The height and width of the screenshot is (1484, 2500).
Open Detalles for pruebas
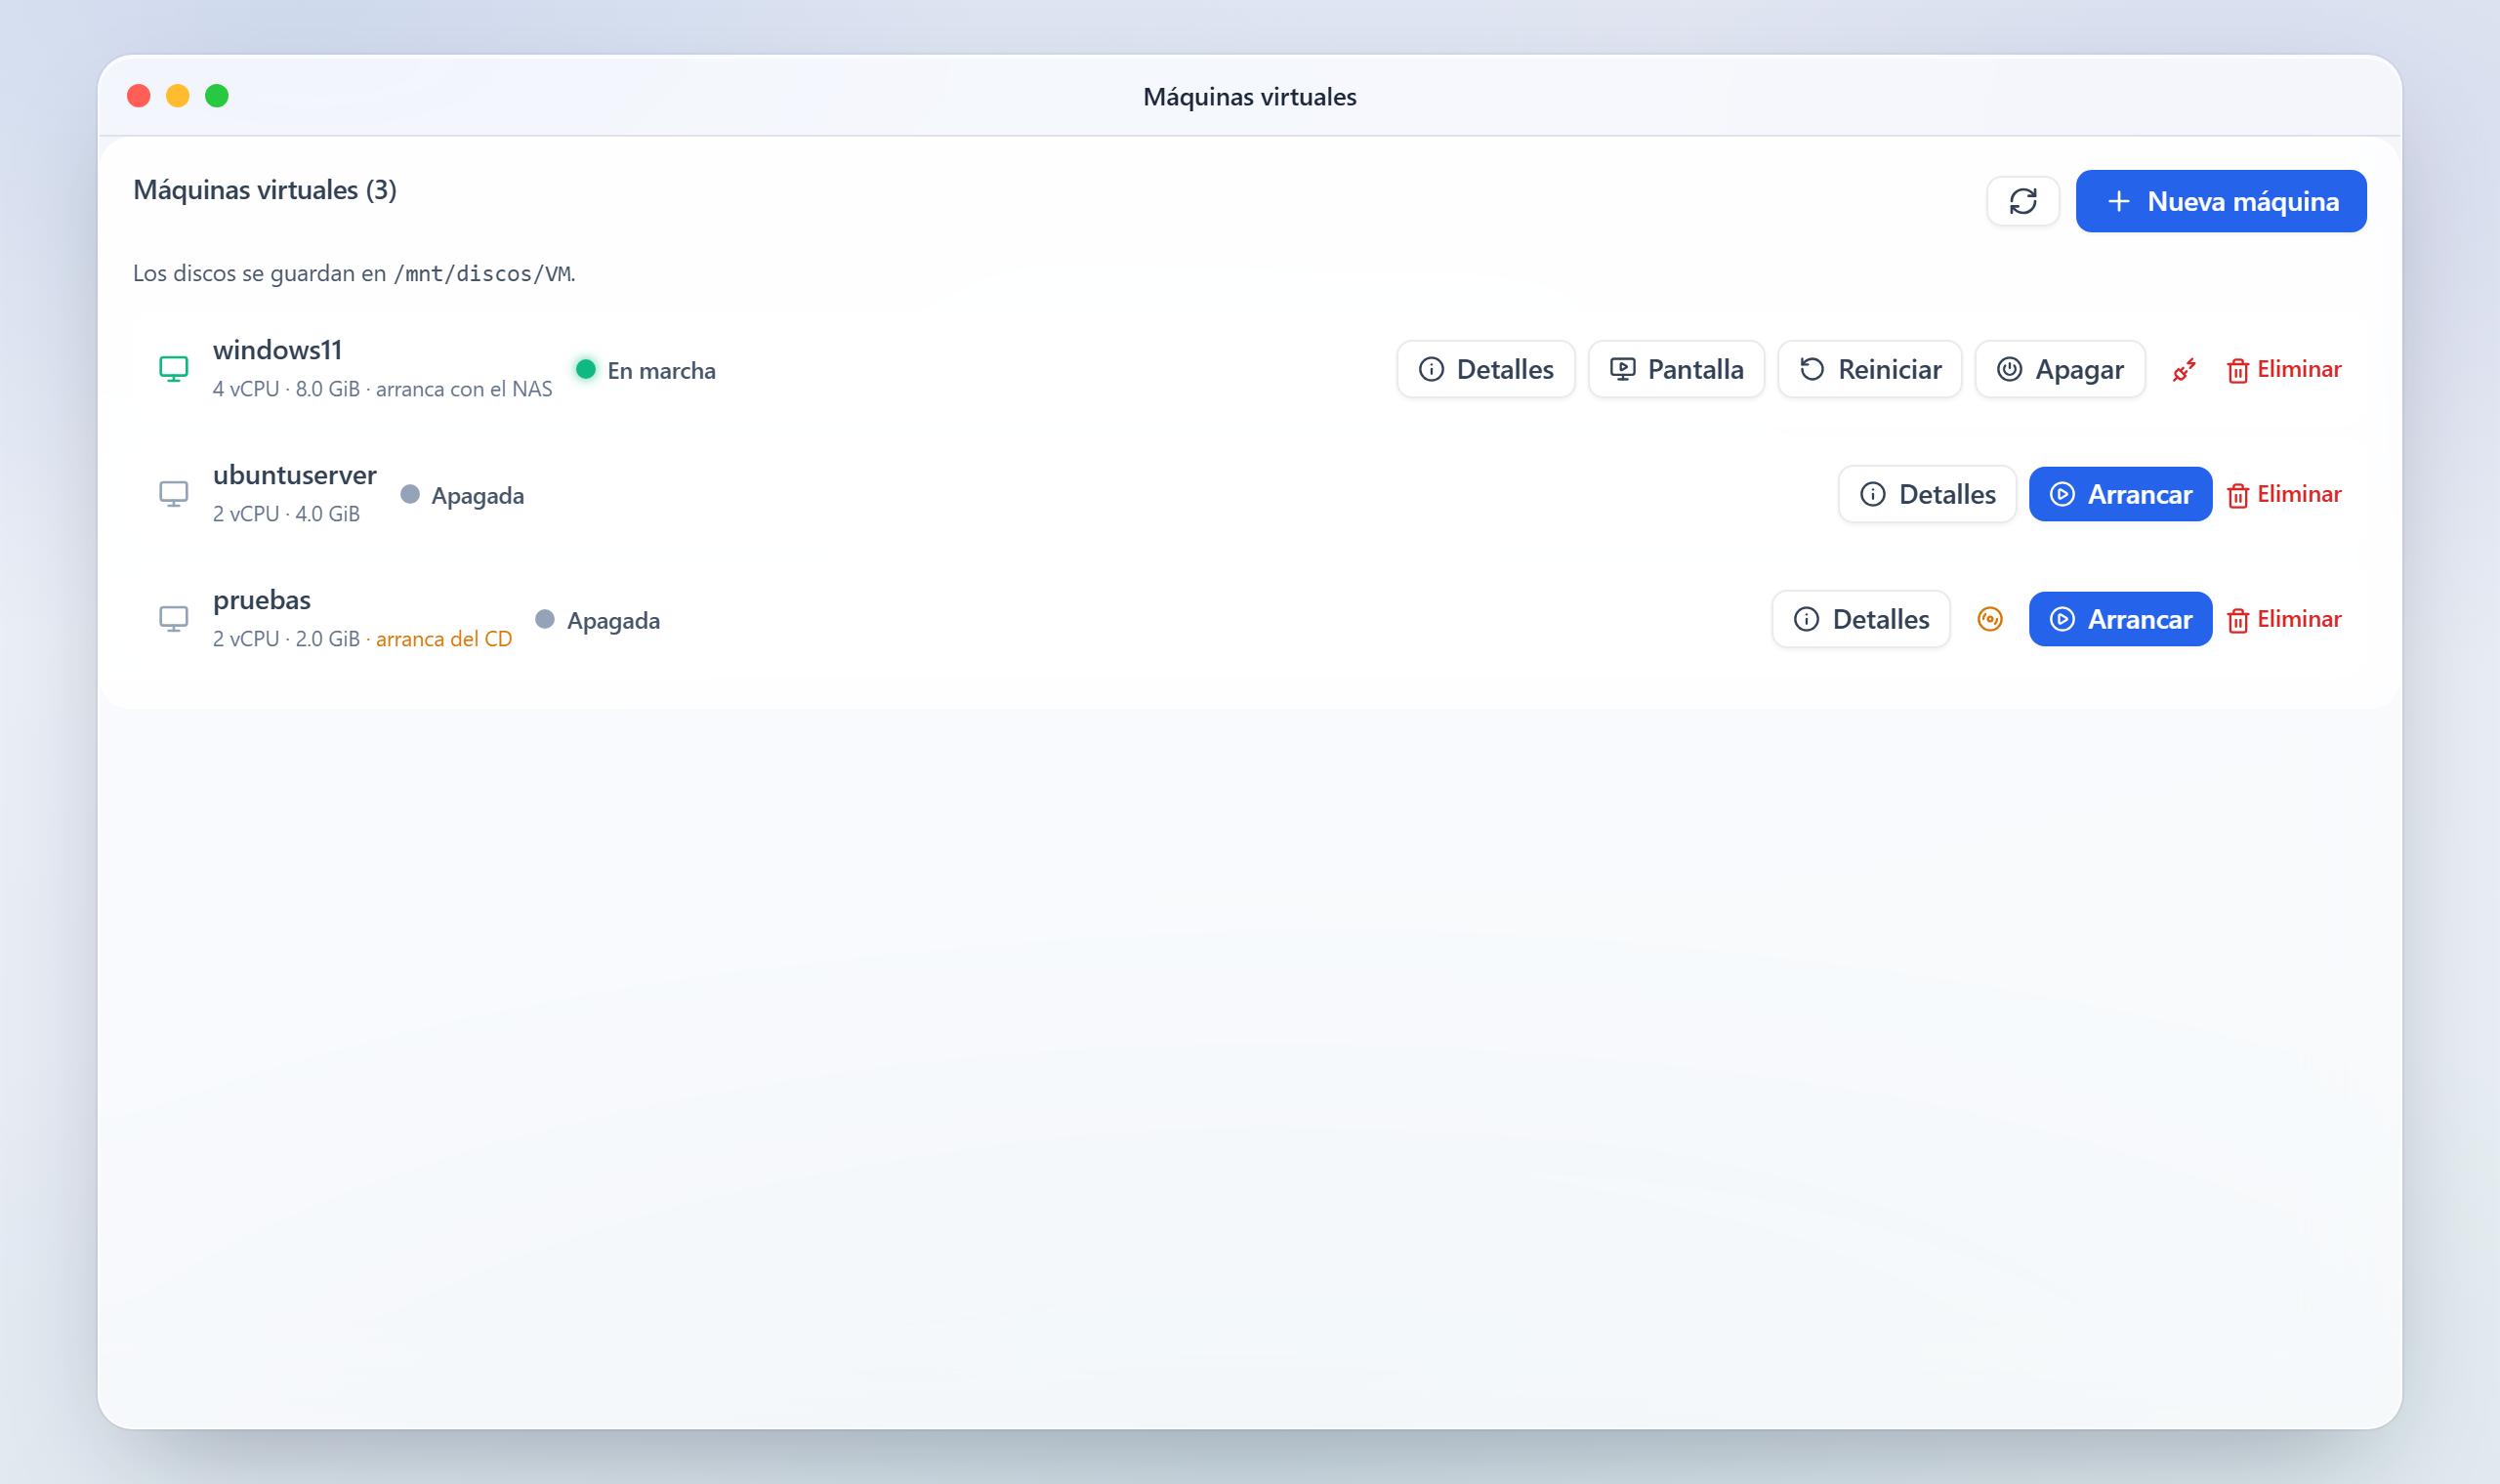pos(1860,619)
